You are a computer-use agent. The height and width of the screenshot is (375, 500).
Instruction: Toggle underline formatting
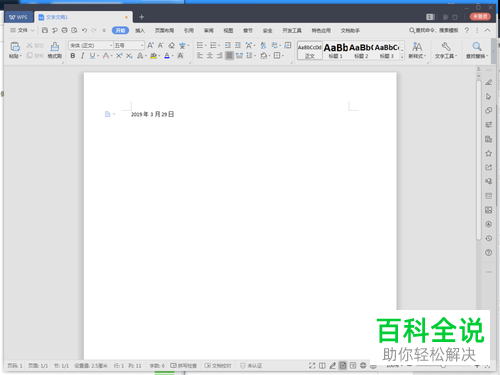92,56
